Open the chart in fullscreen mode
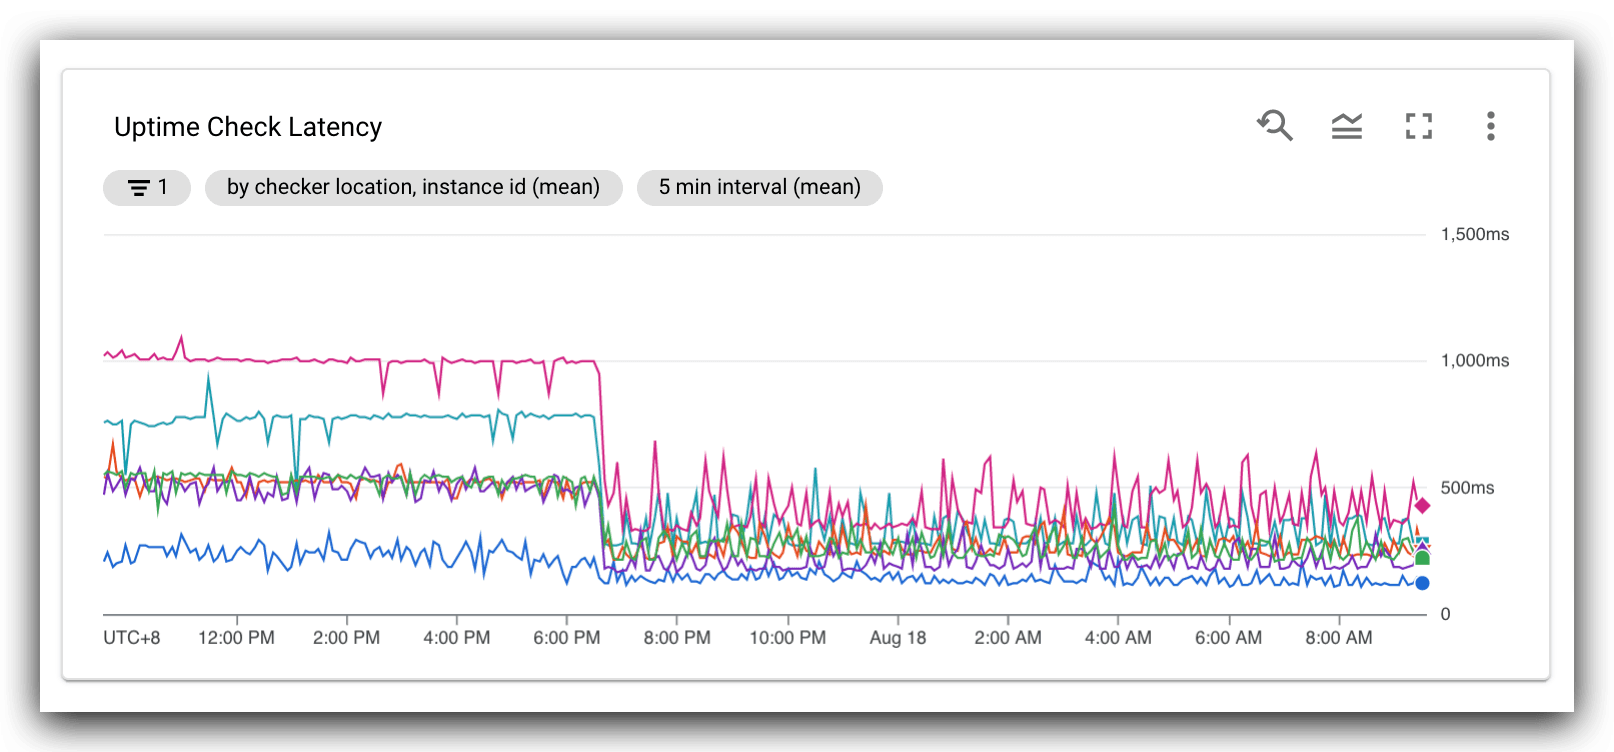Viewport: 1614px width, 752px height. click(x=1418, y=126)
